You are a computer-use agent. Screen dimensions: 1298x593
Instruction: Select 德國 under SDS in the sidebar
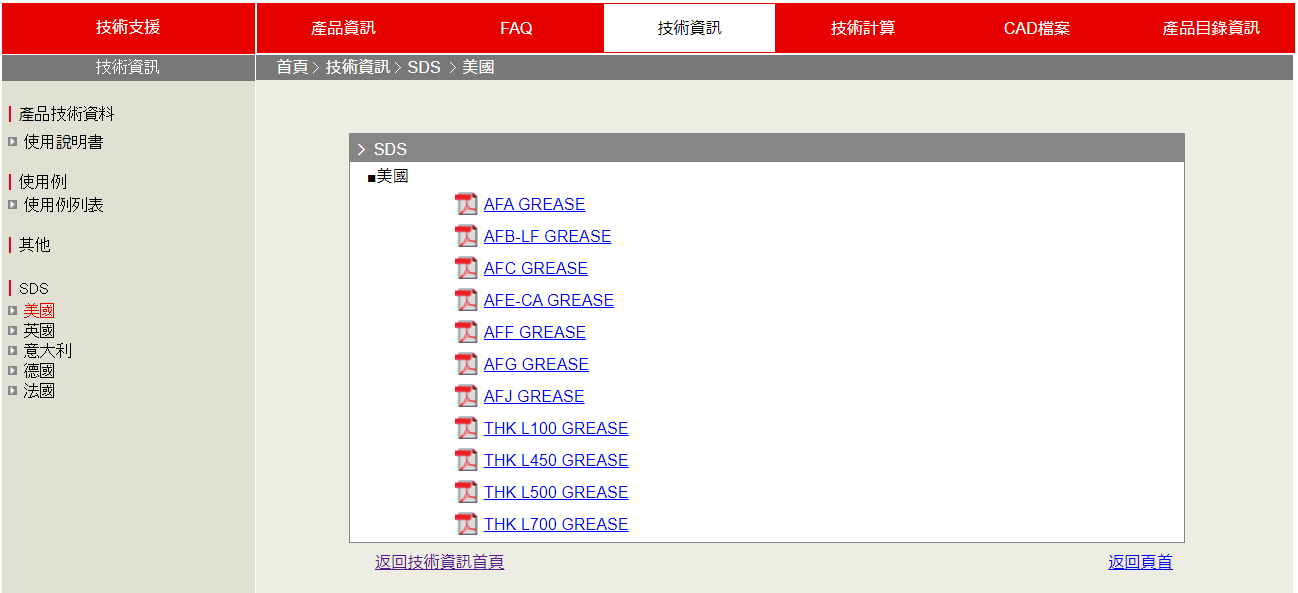point(39,371)
